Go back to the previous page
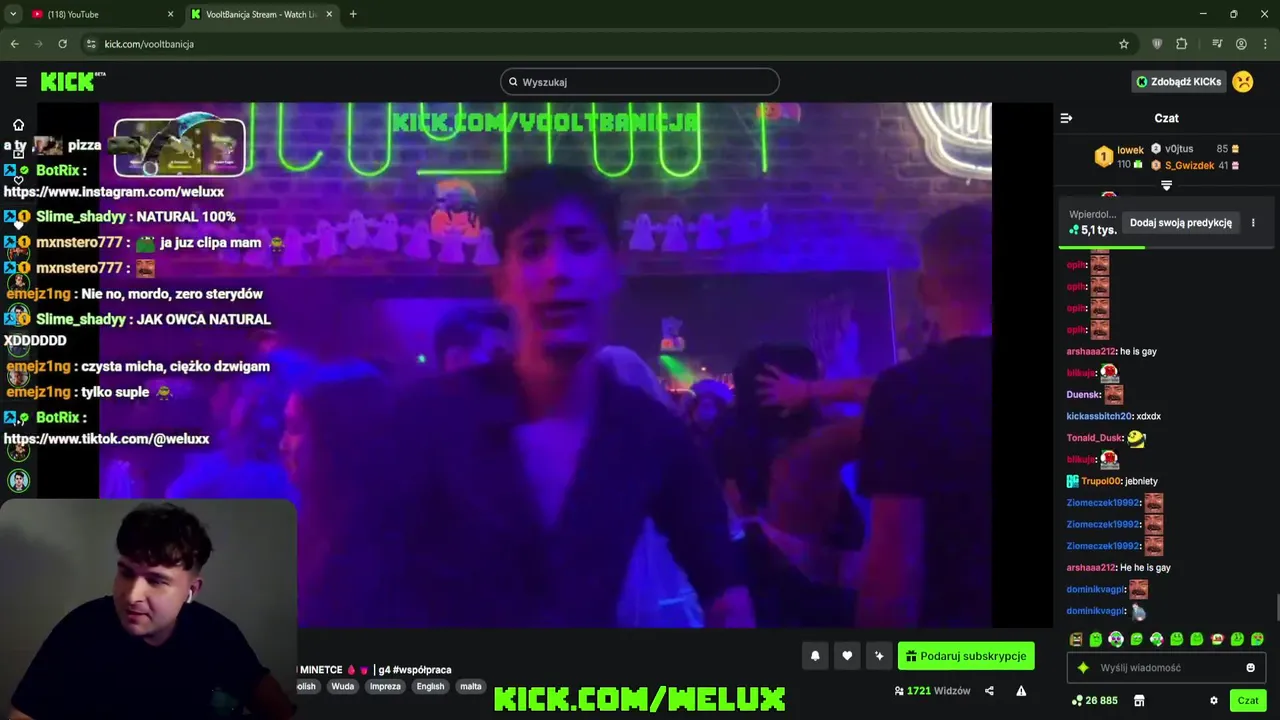The height and width of the screenshot is (720, 1280). click(14, 44)
